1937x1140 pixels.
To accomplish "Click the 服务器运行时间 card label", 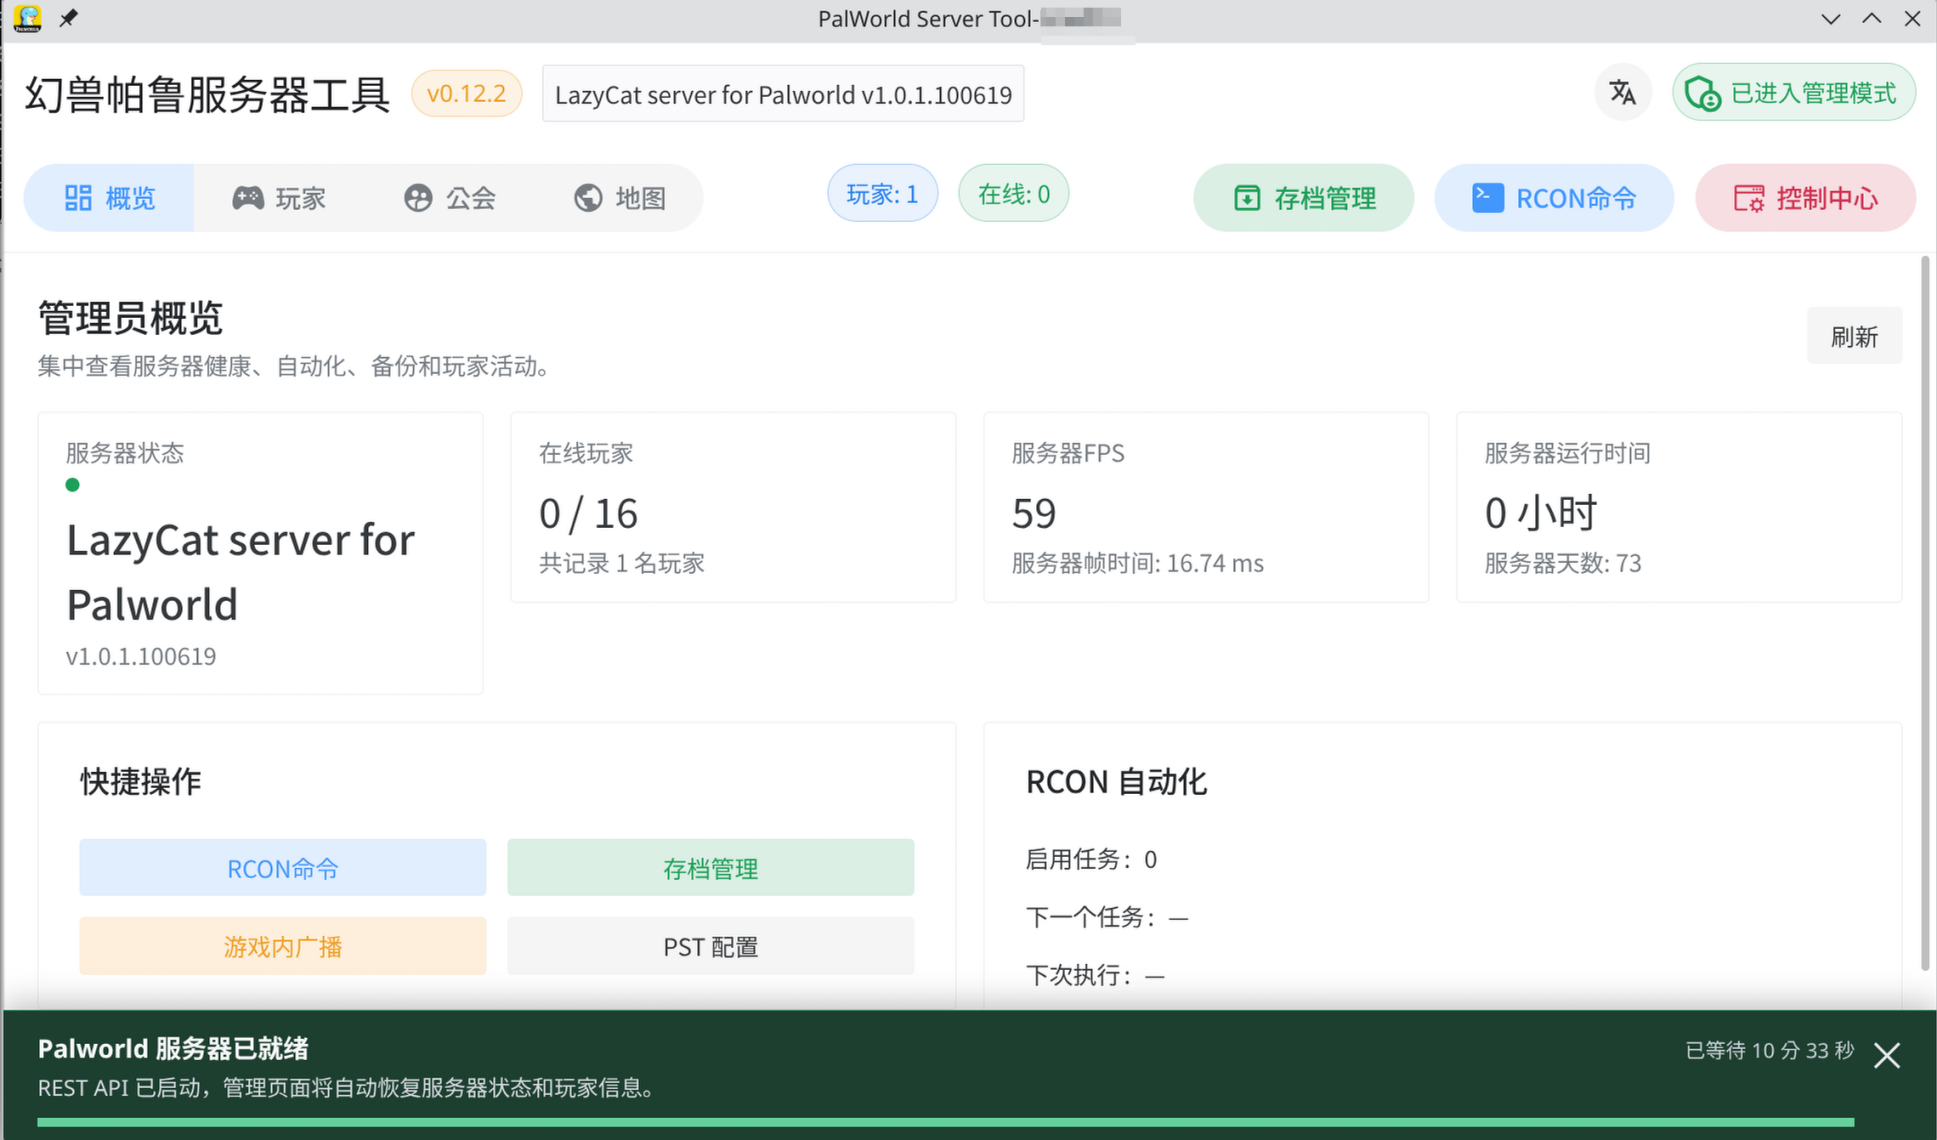I will pos(1568,453).
